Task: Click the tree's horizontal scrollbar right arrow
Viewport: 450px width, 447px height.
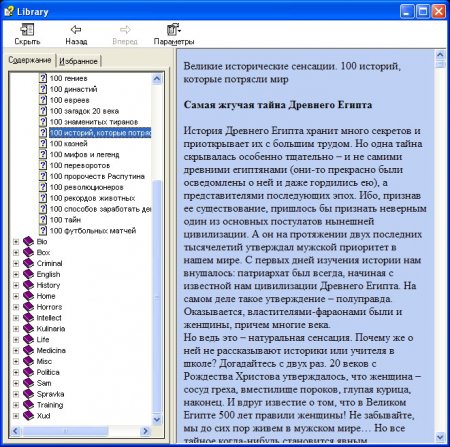Action: [145, 431]
